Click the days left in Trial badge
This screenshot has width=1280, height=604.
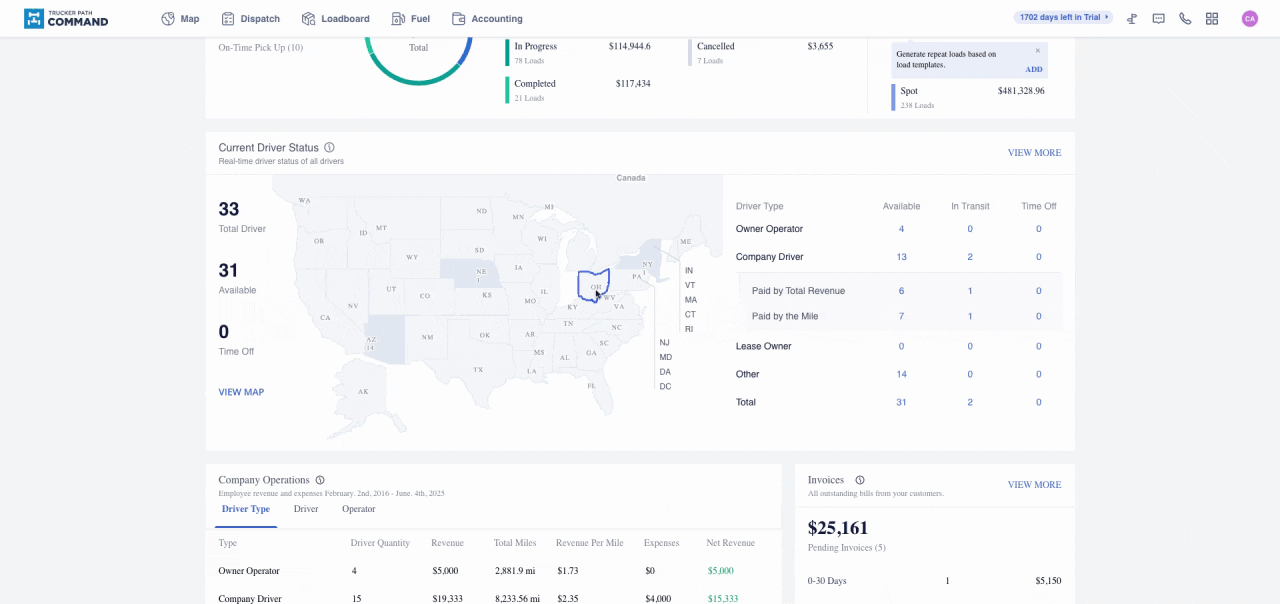coord(1062,17)
